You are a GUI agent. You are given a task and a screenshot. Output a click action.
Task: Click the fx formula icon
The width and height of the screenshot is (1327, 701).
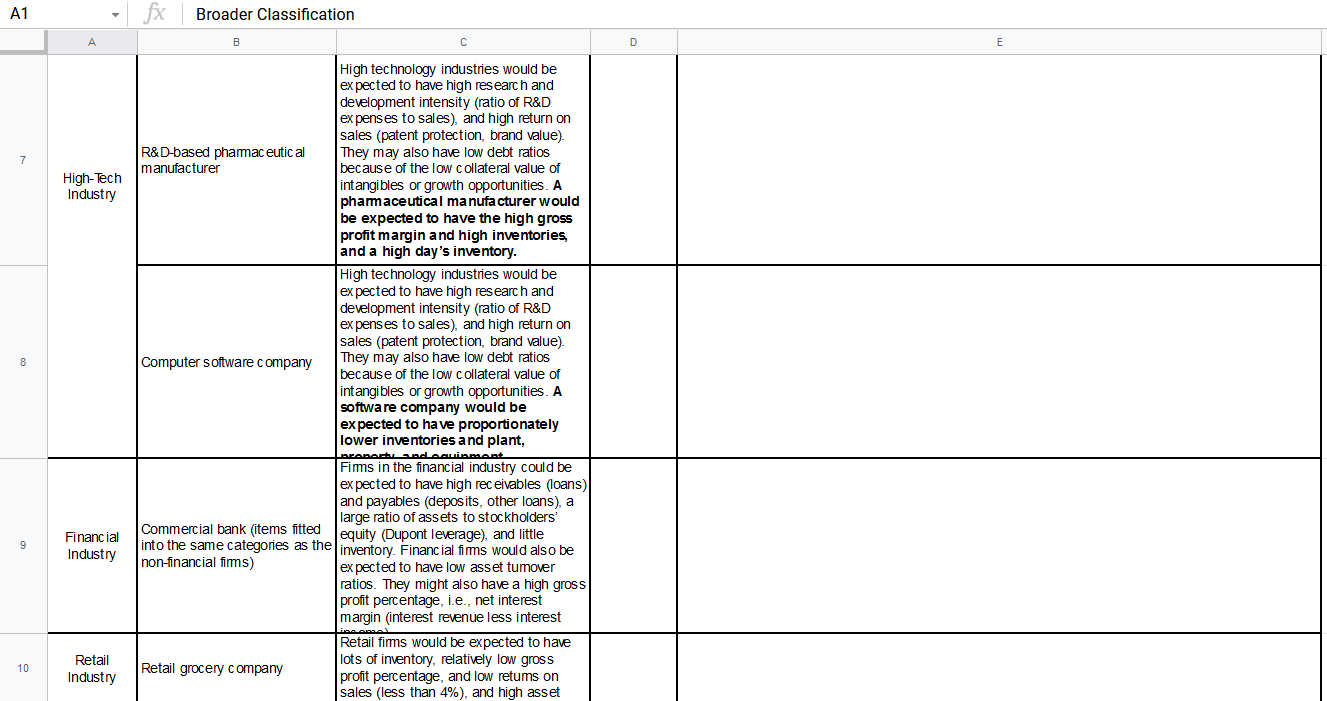click(x=155, y=14)
